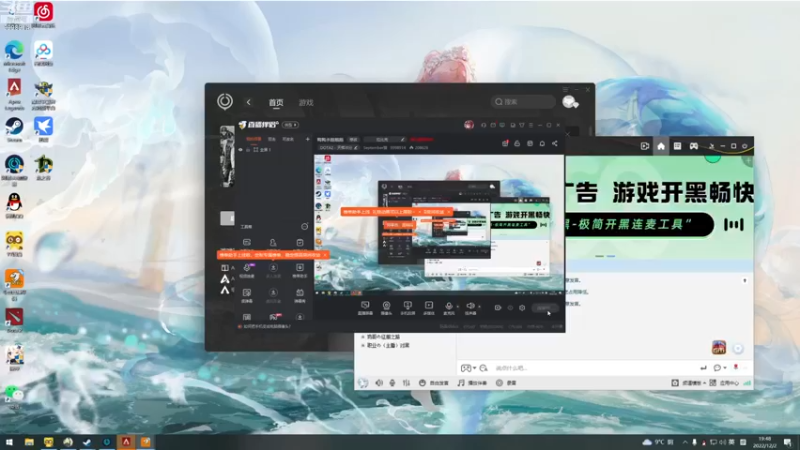The image size is (800, 450).
Task: Select the 全屏1 source row
Action: 273,150
